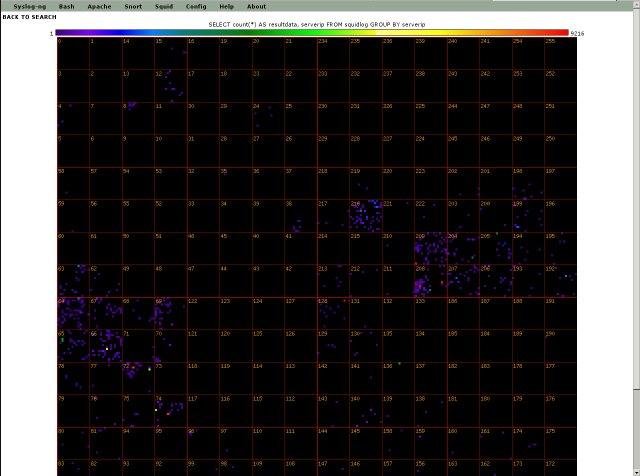This screenshot has width=640, height=476.
Task: Select the Apache menu item
Action: coord(99,6)
